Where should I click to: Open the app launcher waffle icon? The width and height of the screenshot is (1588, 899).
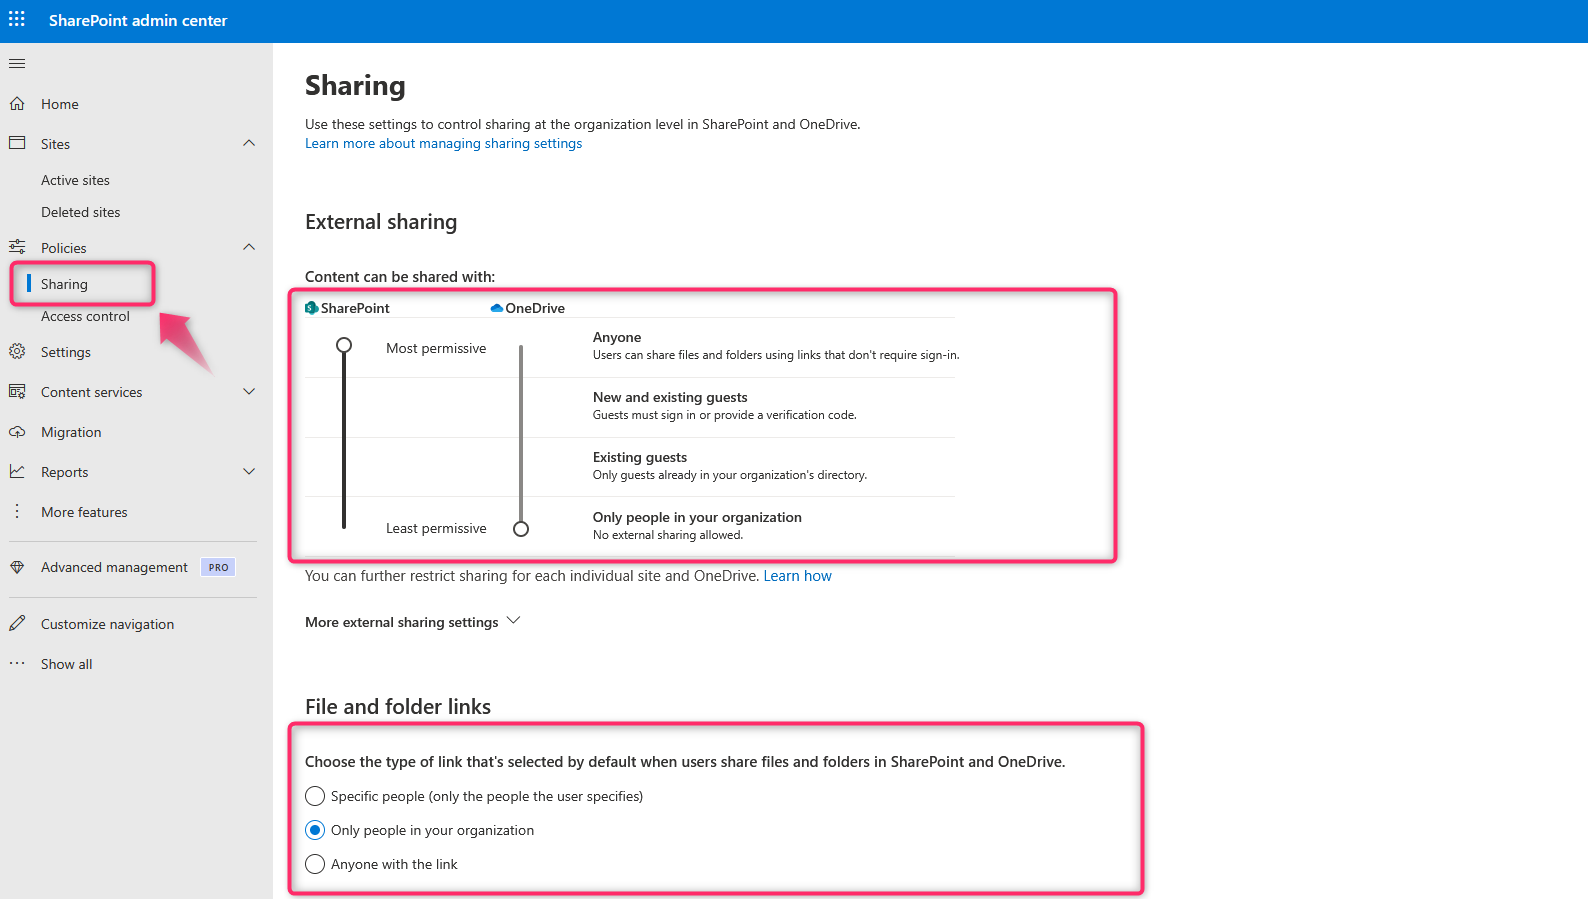17,20
